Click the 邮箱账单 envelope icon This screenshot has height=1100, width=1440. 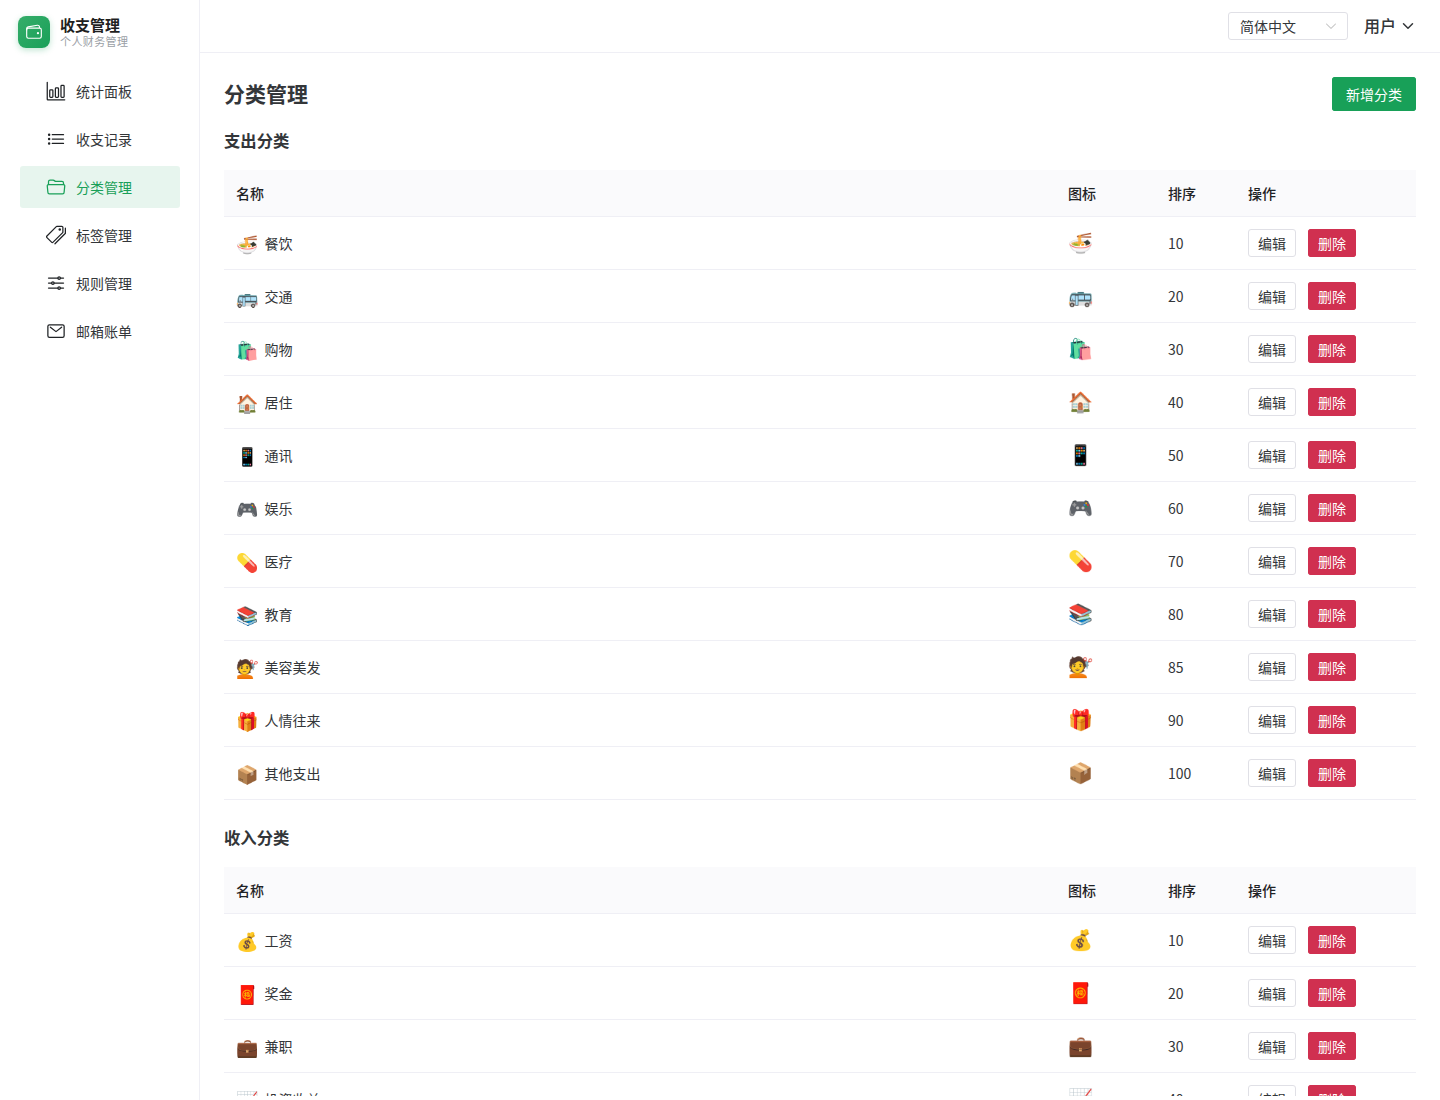[x=56, y=332]
